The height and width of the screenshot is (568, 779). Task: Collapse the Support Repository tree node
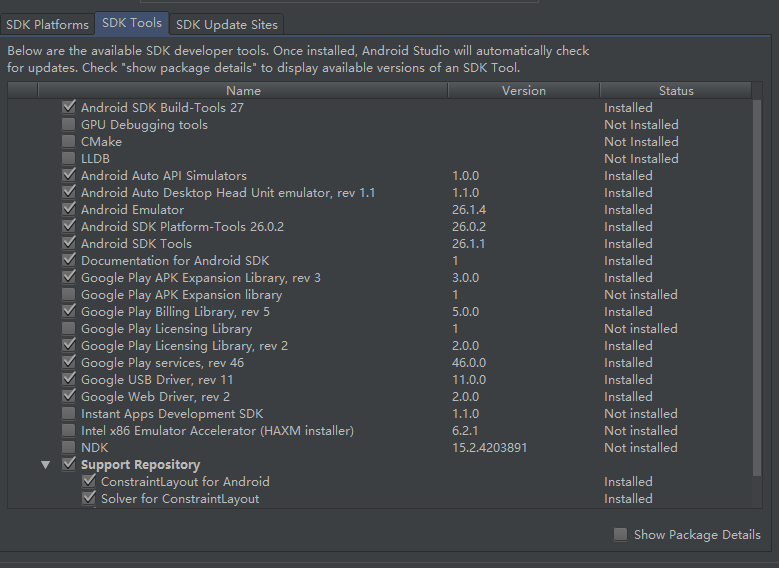coord(46,465)
